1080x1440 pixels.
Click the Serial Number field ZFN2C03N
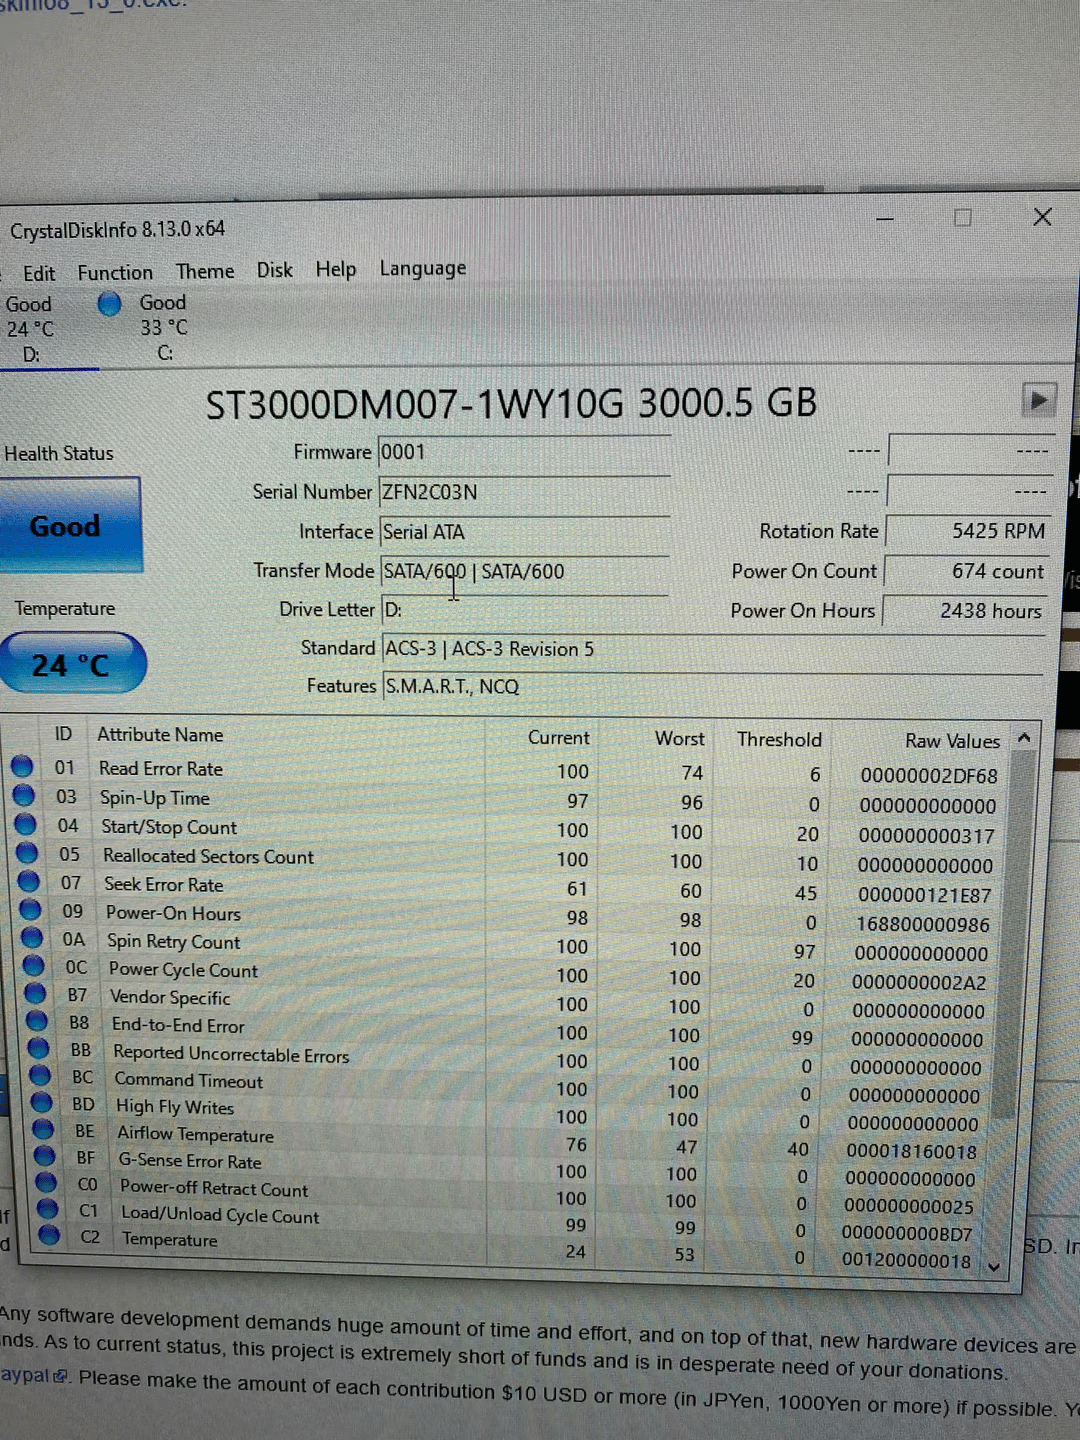click(523, 492)
